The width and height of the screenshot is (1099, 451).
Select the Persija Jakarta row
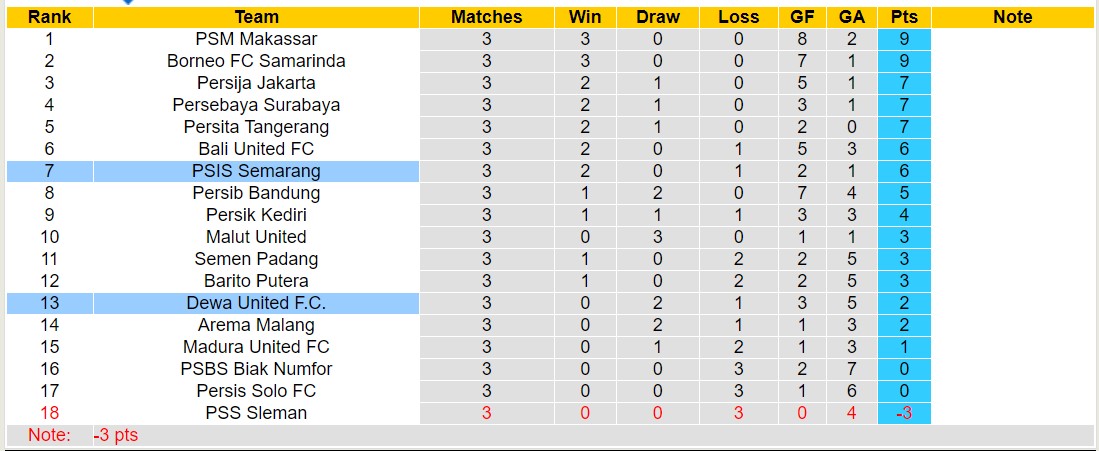[x=256, y=83]
